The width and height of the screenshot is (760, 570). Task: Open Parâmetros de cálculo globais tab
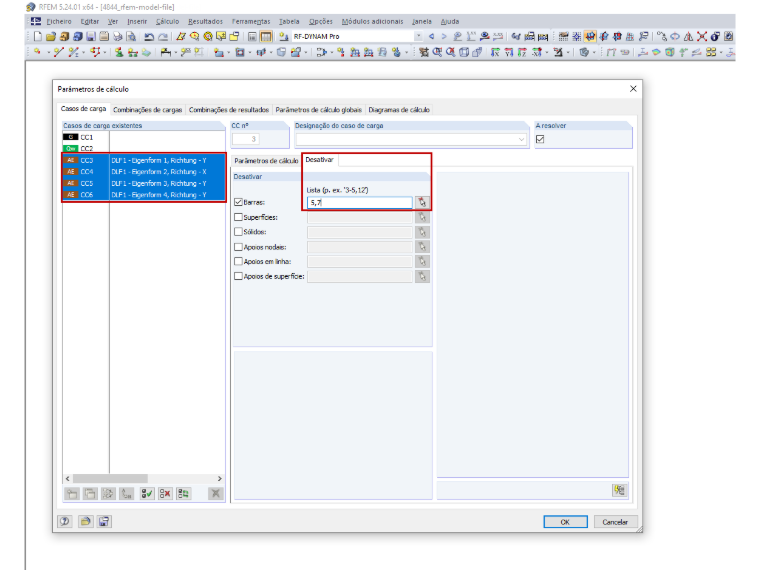pyautogui.click(x=318, y=110)
